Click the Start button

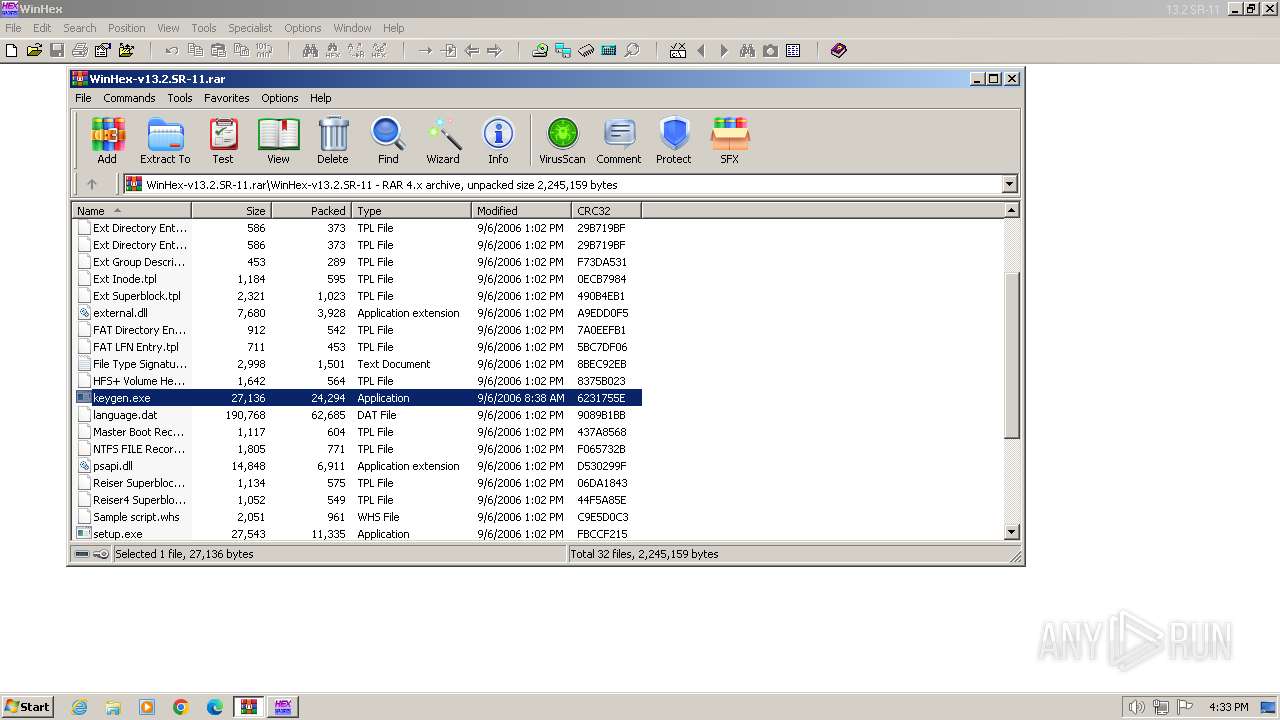click(27, 706)
